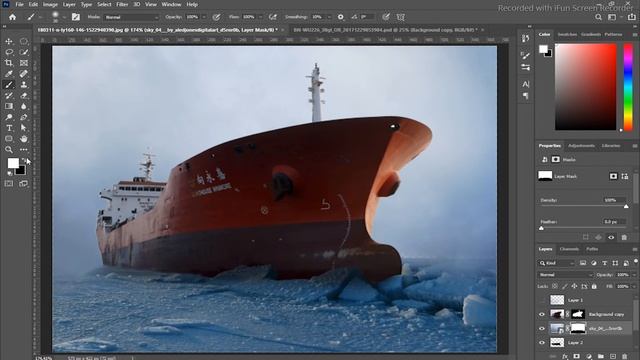640x360 pixels.
Task: Toggle lock transparent pixels icon
Action: [x=555, y=287]
